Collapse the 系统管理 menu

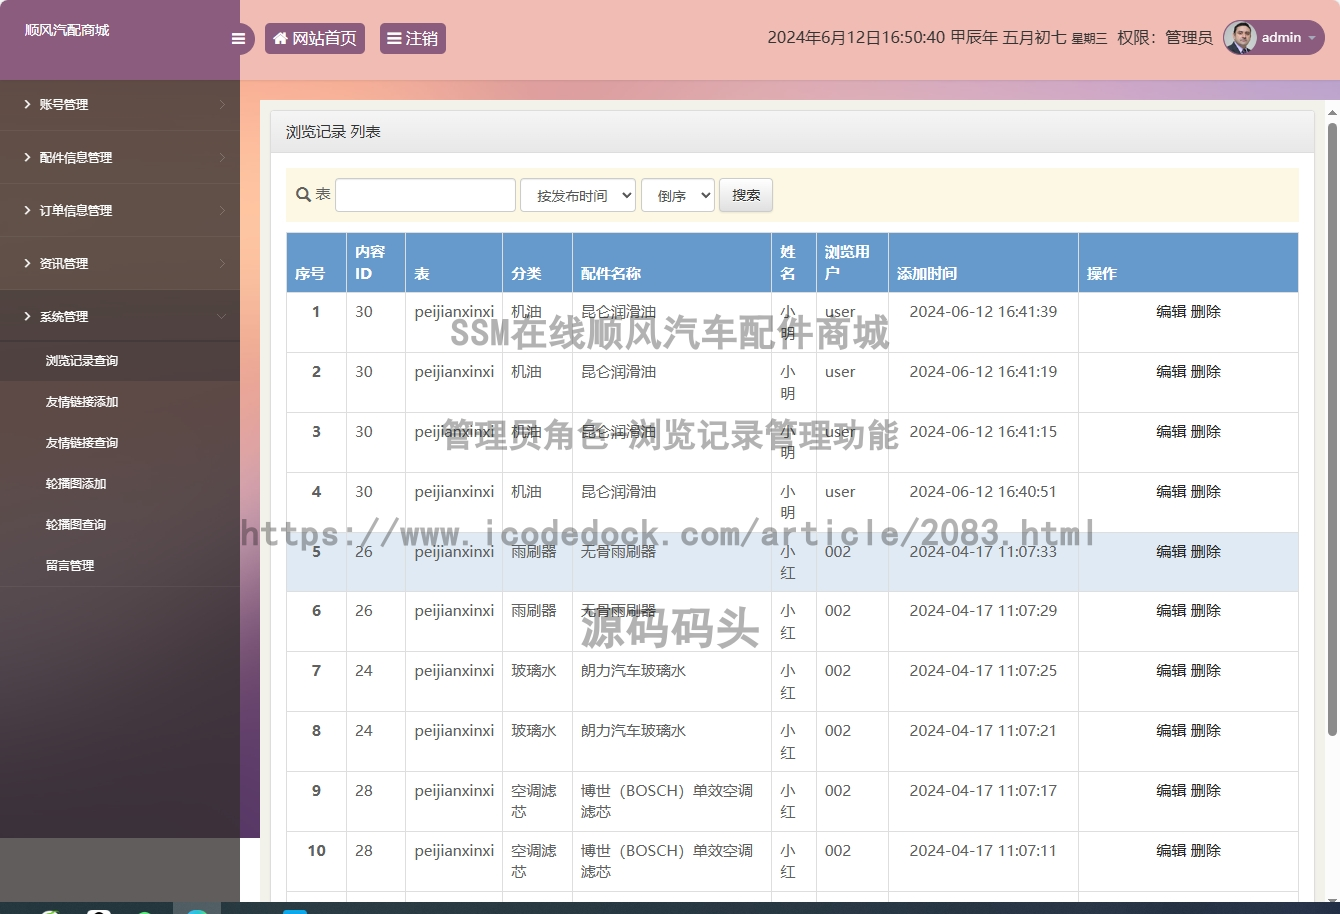pyautogui.click(x=120, y=316)
